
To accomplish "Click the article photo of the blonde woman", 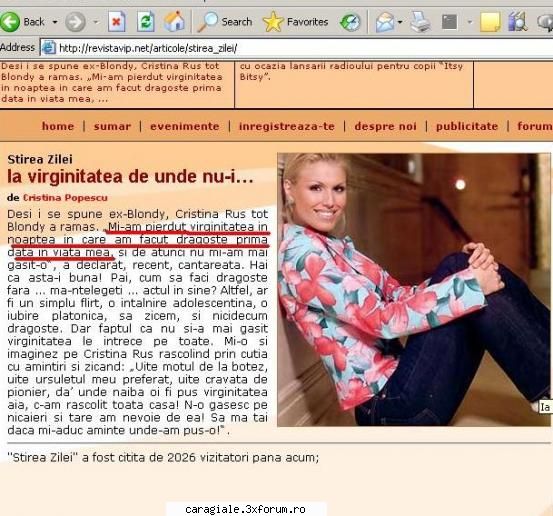I will tap(414, 290).
